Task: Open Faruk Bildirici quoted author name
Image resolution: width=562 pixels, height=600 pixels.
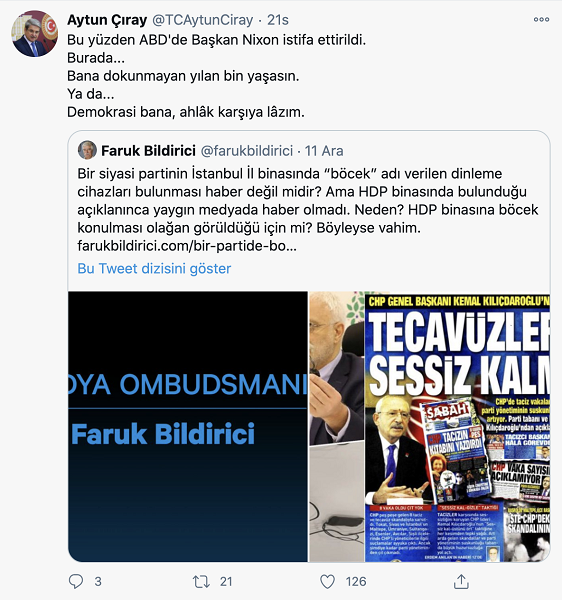Action: [x=148, y=151]
